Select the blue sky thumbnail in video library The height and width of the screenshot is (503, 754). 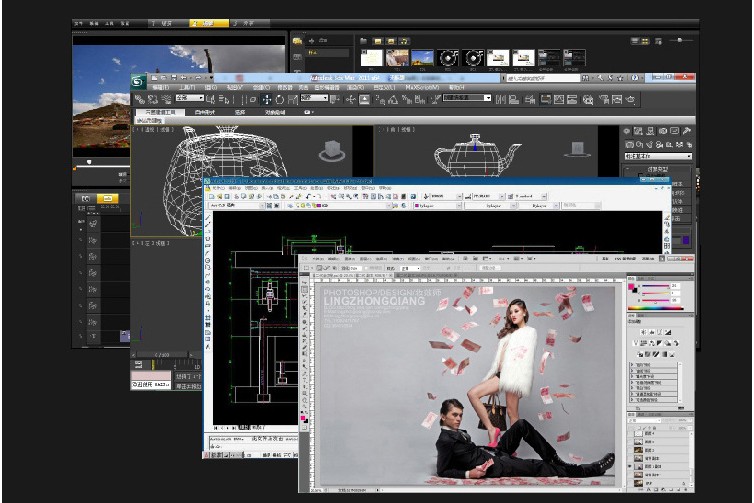pyautogui.click(x=422, y=59)
